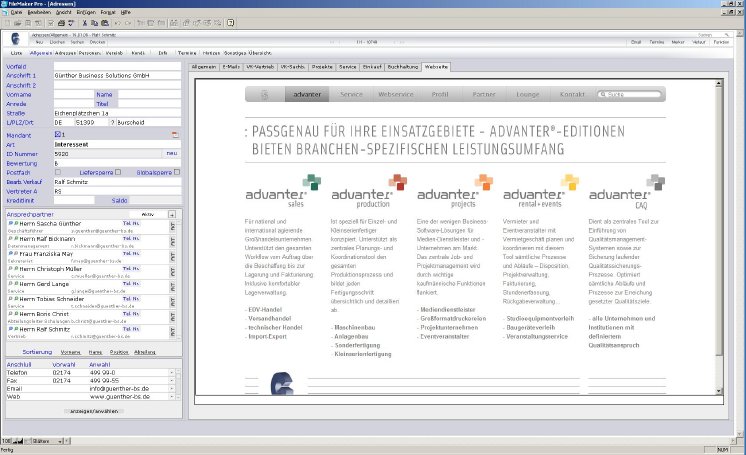Viewport: 746px width, 455px height.
Task: Click the advanter CAQ logo
Action: point(627,192)
